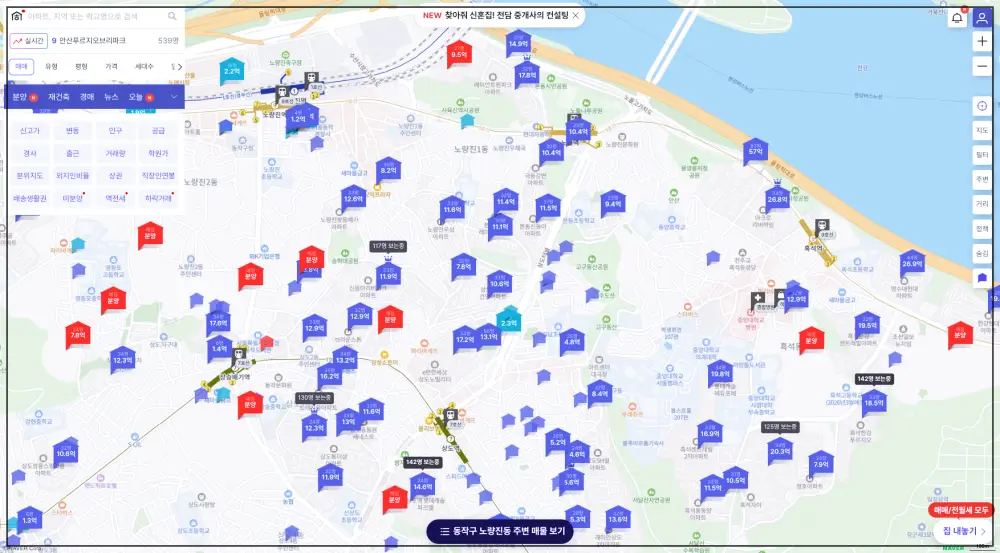The width and height of the screenshot is (1000, 553).
Task: Switch to the 재건축 tab
Action: coord(59,97)
